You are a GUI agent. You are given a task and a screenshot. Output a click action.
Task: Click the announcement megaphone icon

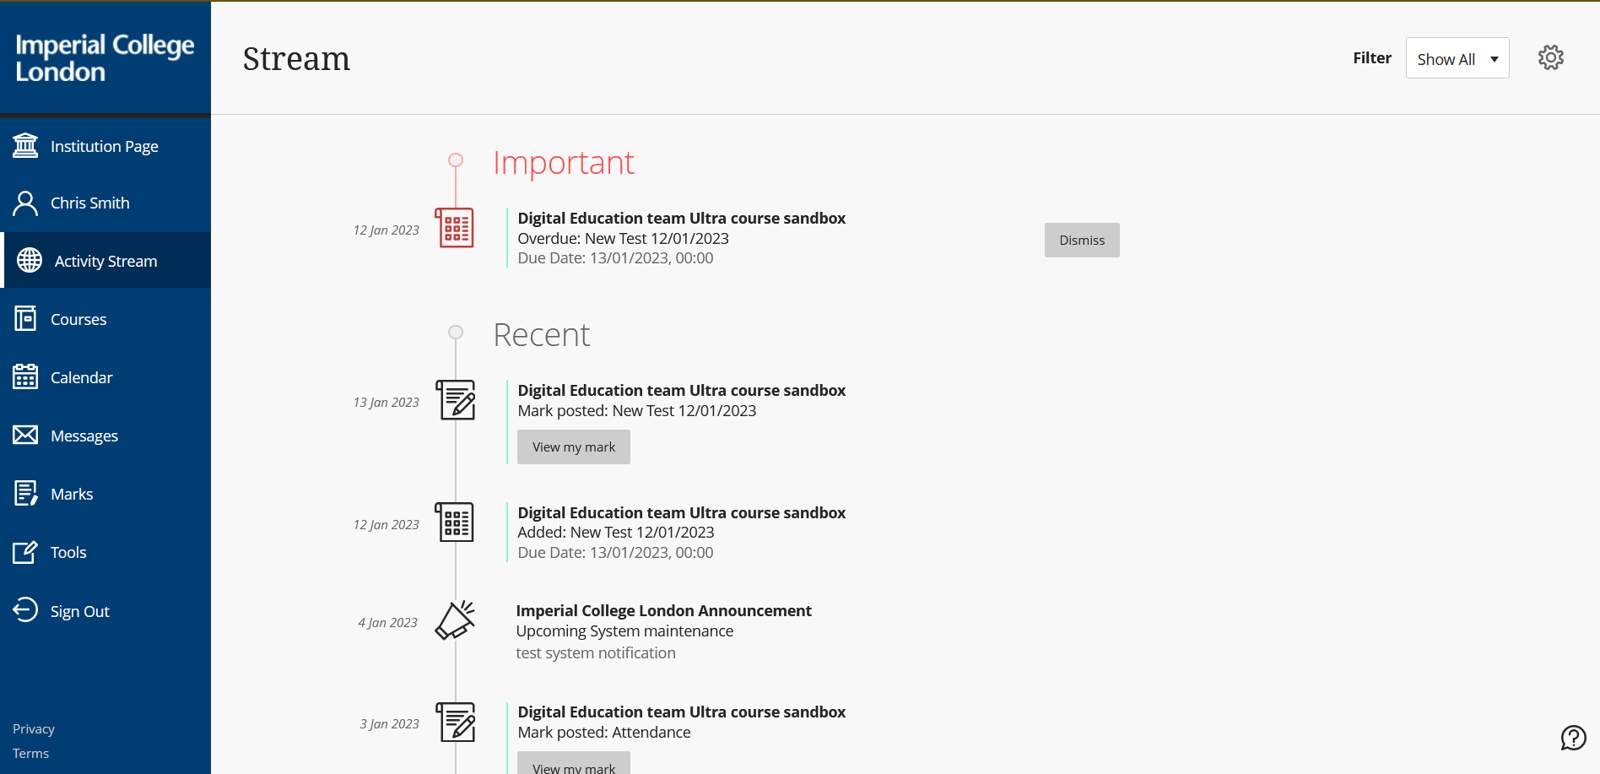[455, 621]
